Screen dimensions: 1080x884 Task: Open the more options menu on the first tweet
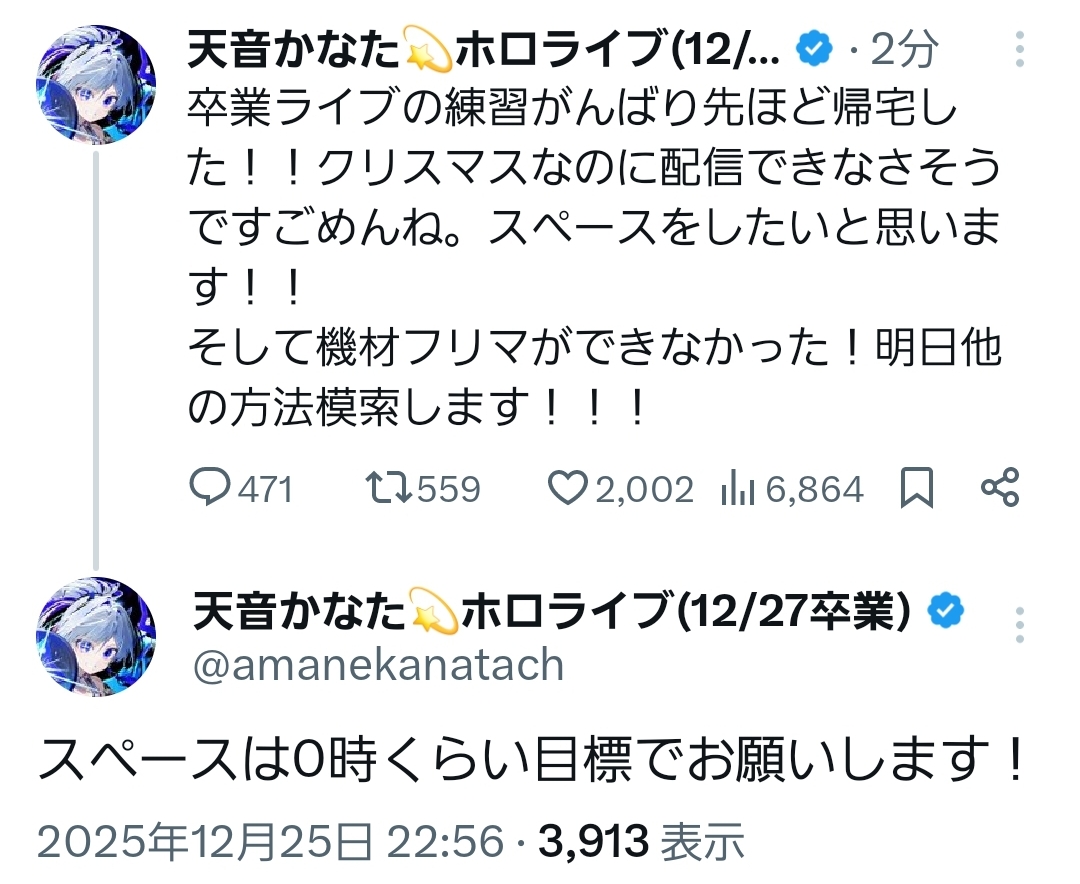[1019, 50]
